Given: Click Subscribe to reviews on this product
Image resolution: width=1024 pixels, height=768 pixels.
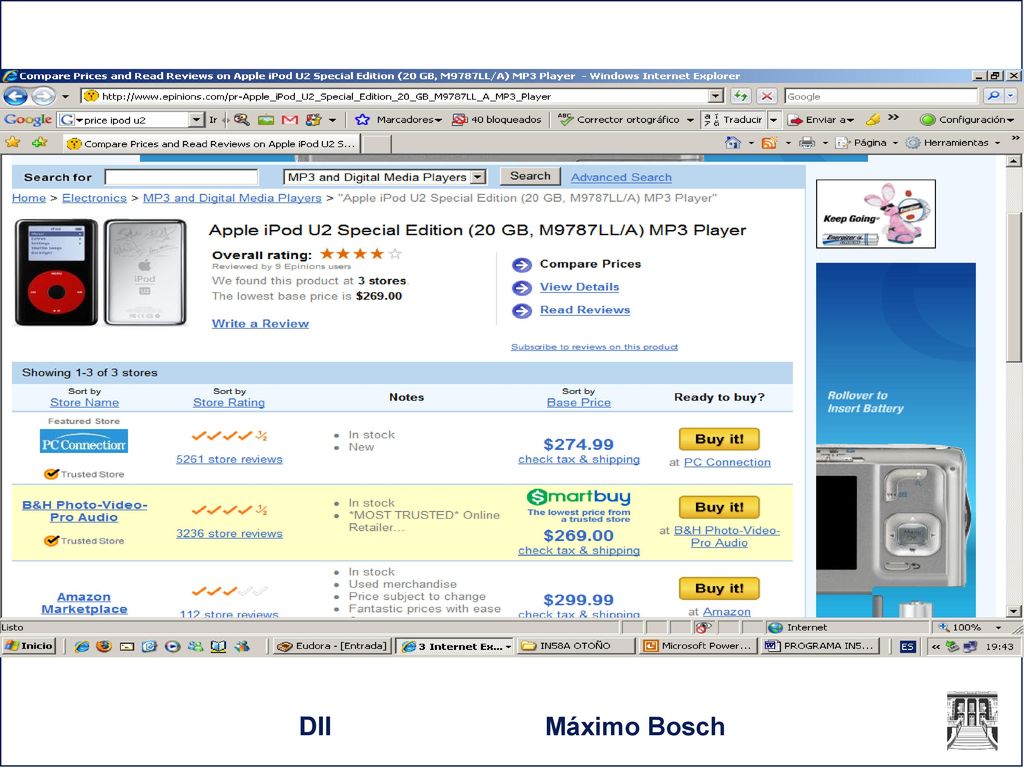Looking at the screenshot, I should pyautogui.click(x=594, y=347).
